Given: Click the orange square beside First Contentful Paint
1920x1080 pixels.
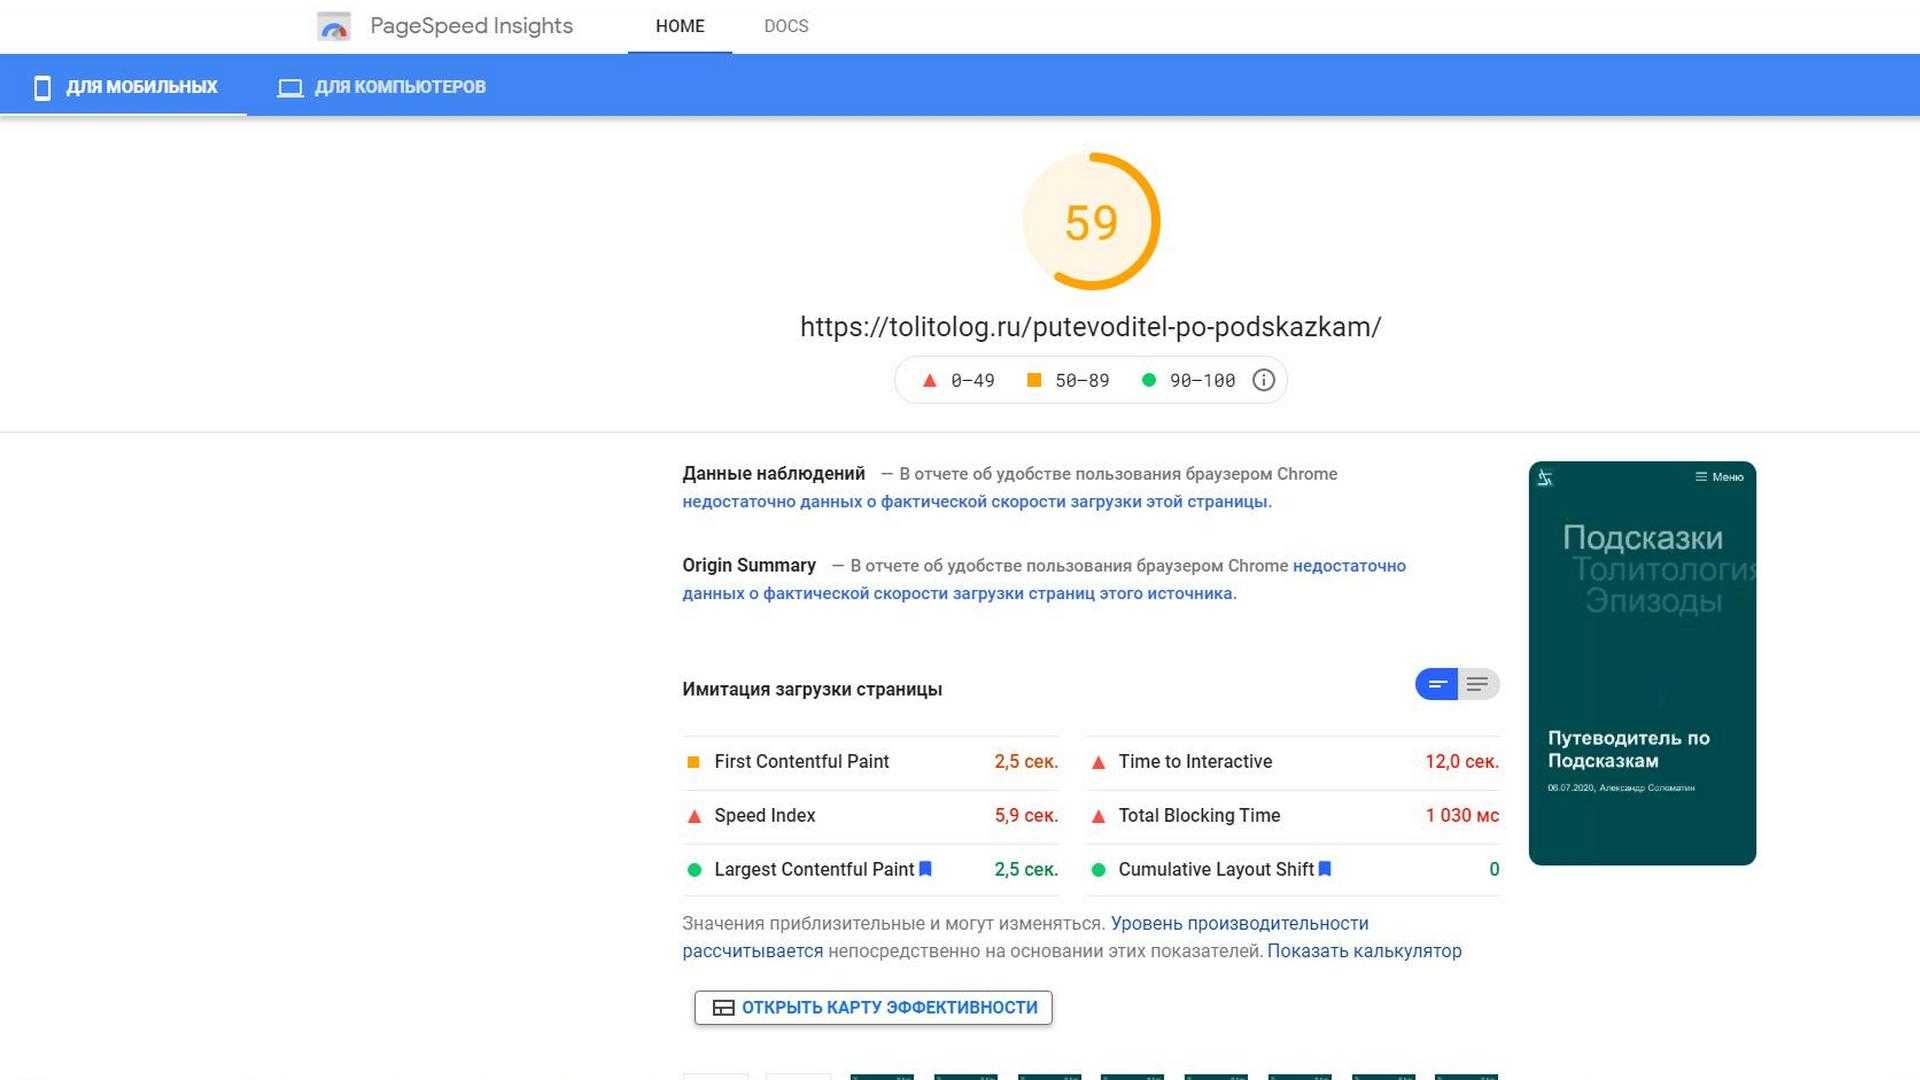Looking at the screenshot, I should pos(693,762).
